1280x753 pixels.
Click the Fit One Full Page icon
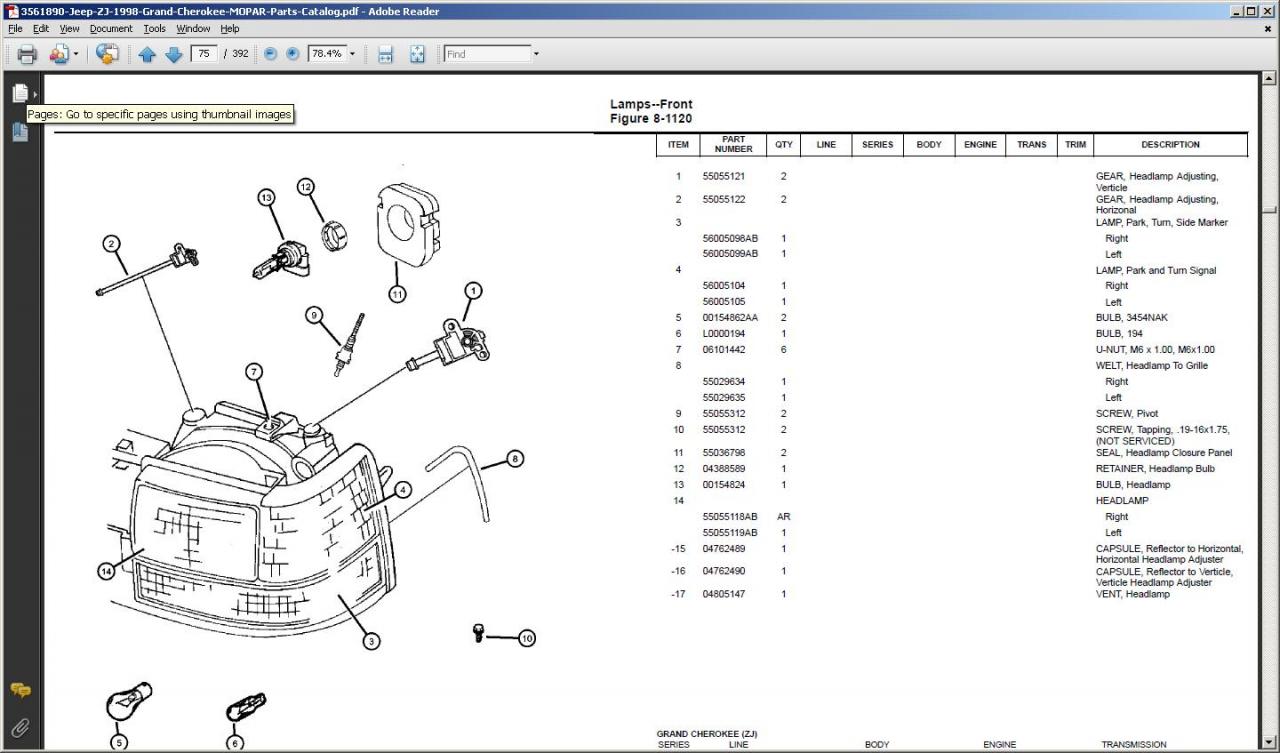pyautogui.click(x=417, y=54)
